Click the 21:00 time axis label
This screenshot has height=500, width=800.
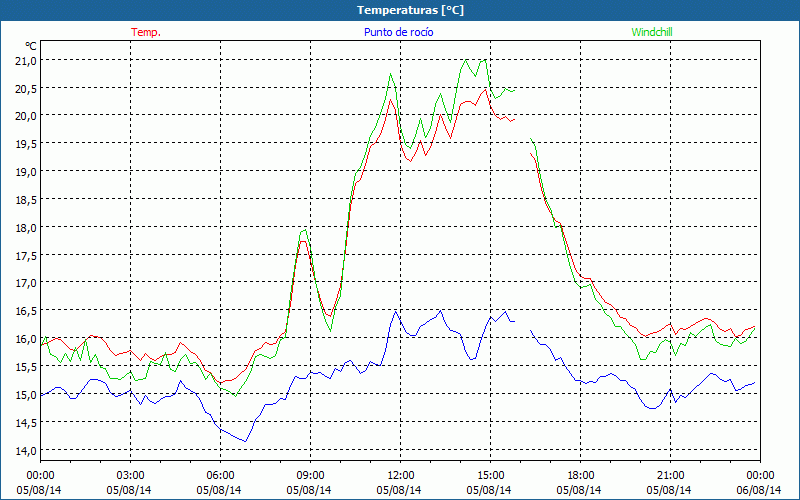click(x=670, y=475)
